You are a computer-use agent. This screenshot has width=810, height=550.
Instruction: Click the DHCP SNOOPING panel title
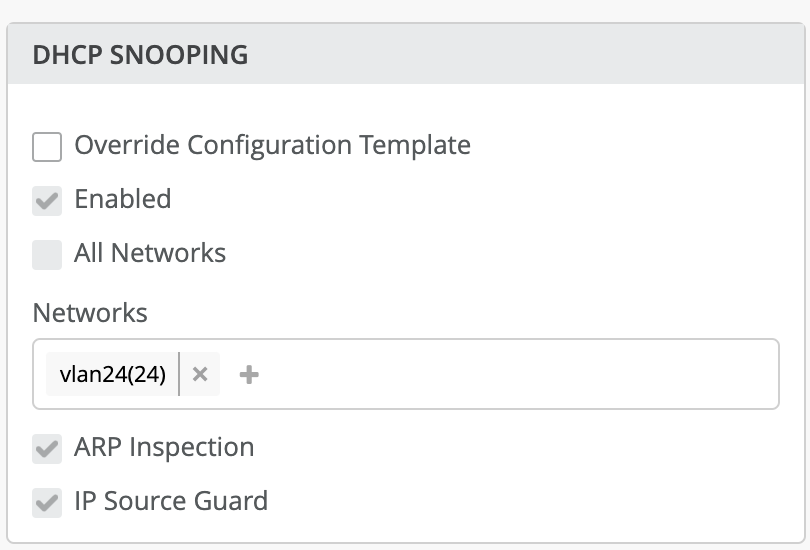click(x=140, y=54)
